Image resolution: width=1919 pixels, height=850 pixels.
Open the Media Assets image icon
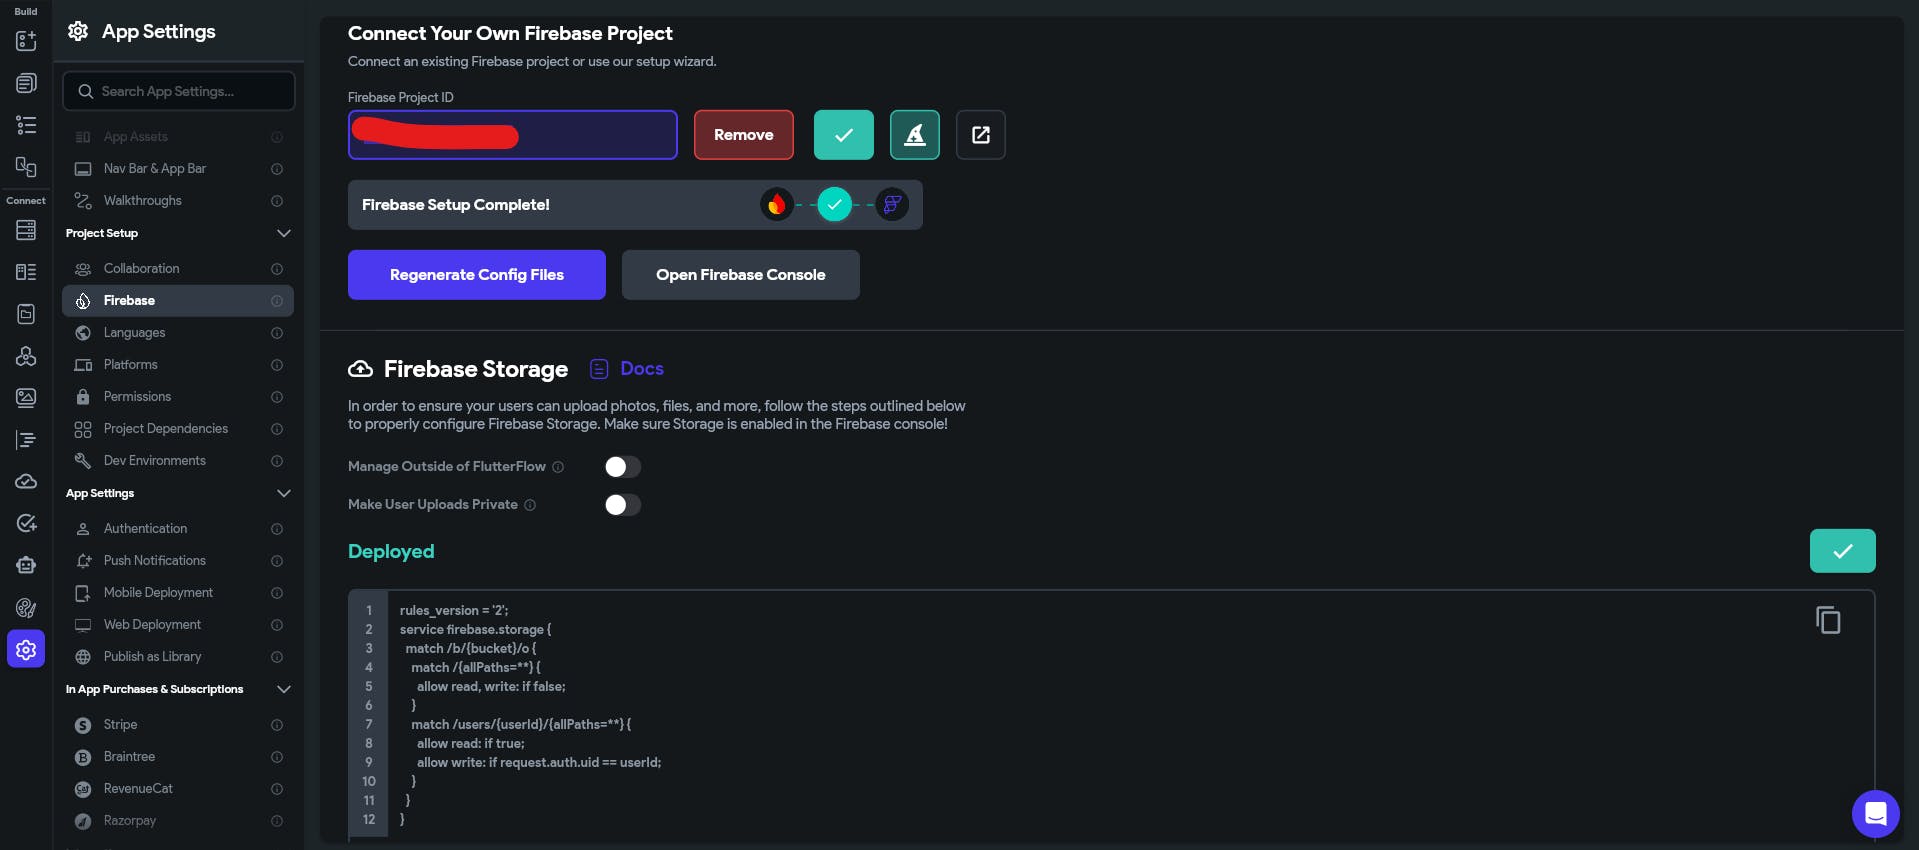pyautogui.click(x=26, y=398)
